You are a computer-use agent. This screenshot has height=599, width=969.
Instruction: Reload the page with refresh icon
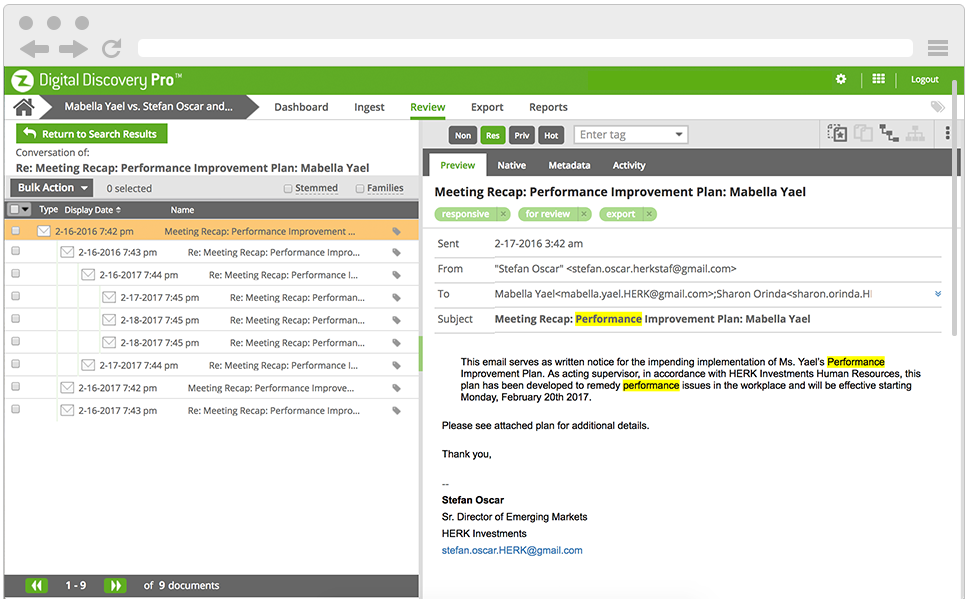click(x=112, y=48)
